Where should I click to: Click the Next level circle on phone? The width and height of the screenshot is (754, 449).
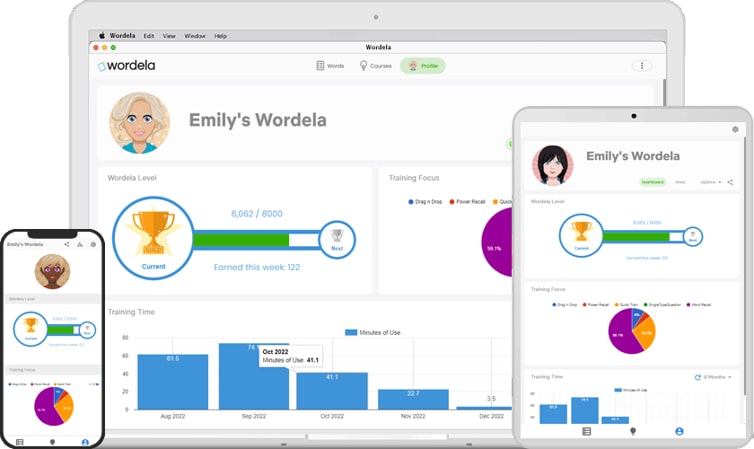(x=87, y=330)
